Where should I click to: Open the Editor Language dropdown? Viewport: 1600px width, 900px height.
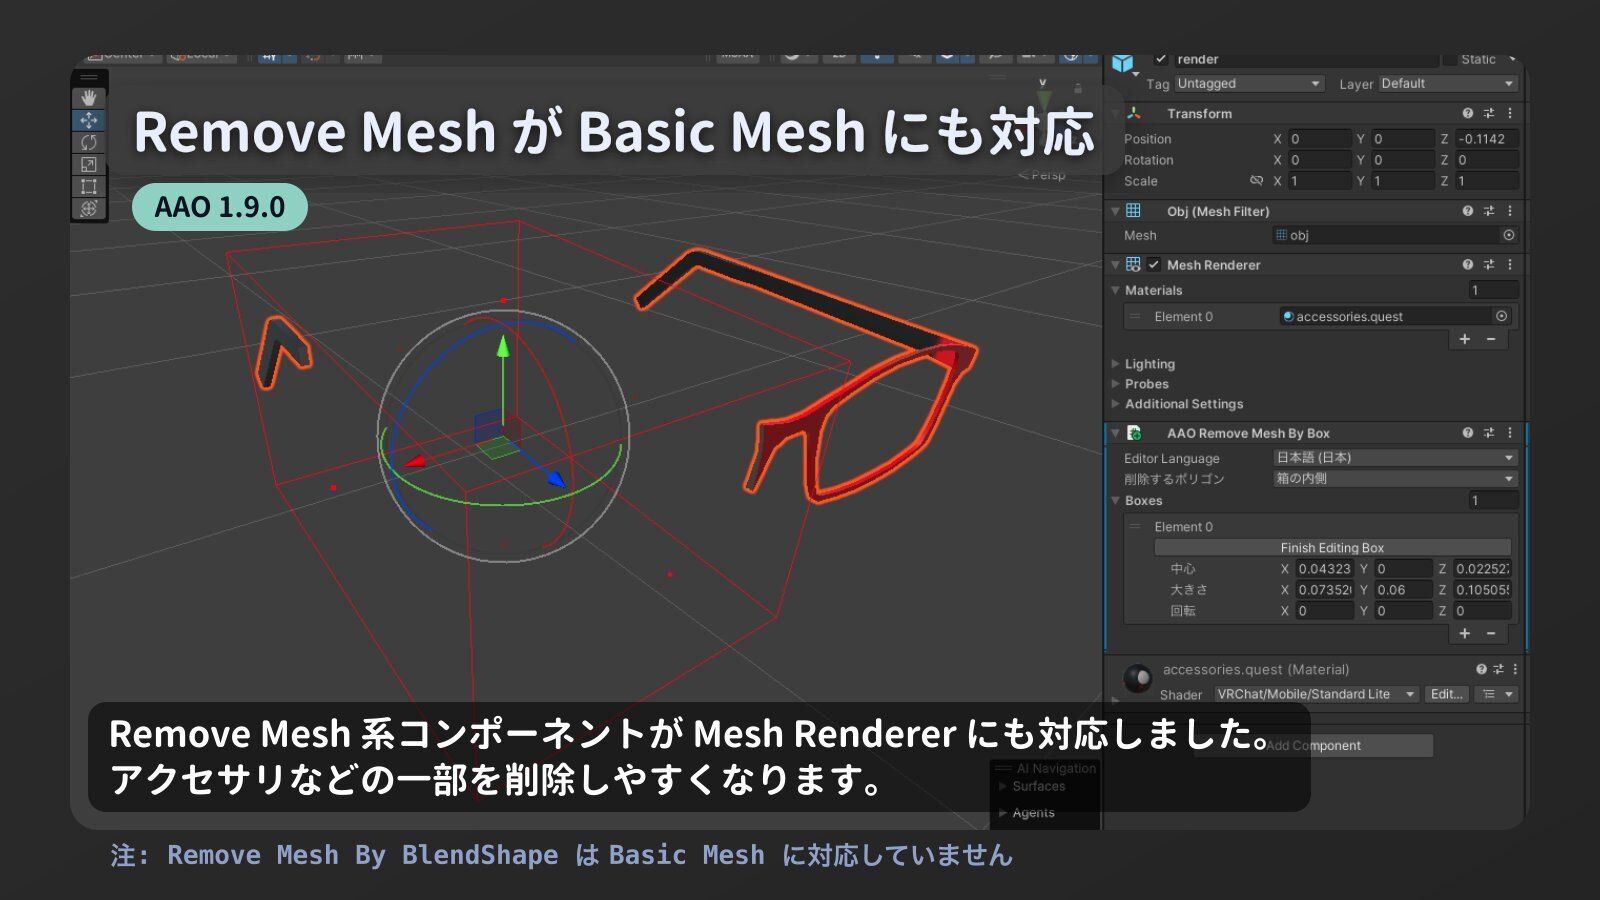point(1394,458)
